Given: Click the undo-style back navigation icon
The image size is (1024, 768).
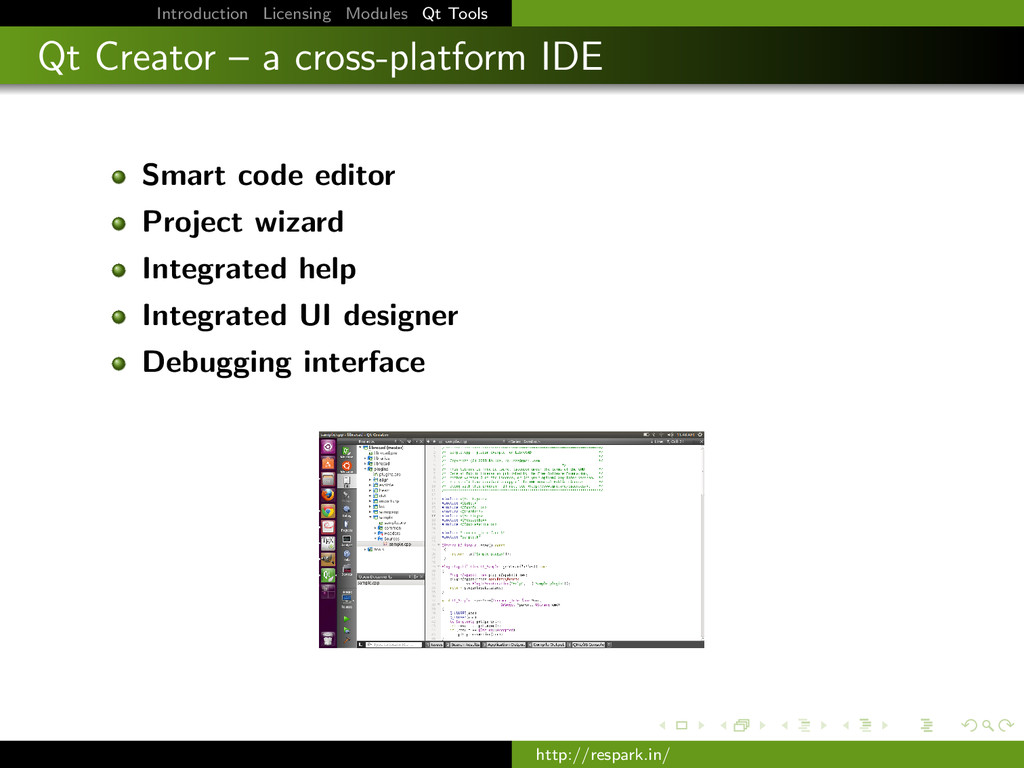Looking at the screenshot, I should pos(970,726).
